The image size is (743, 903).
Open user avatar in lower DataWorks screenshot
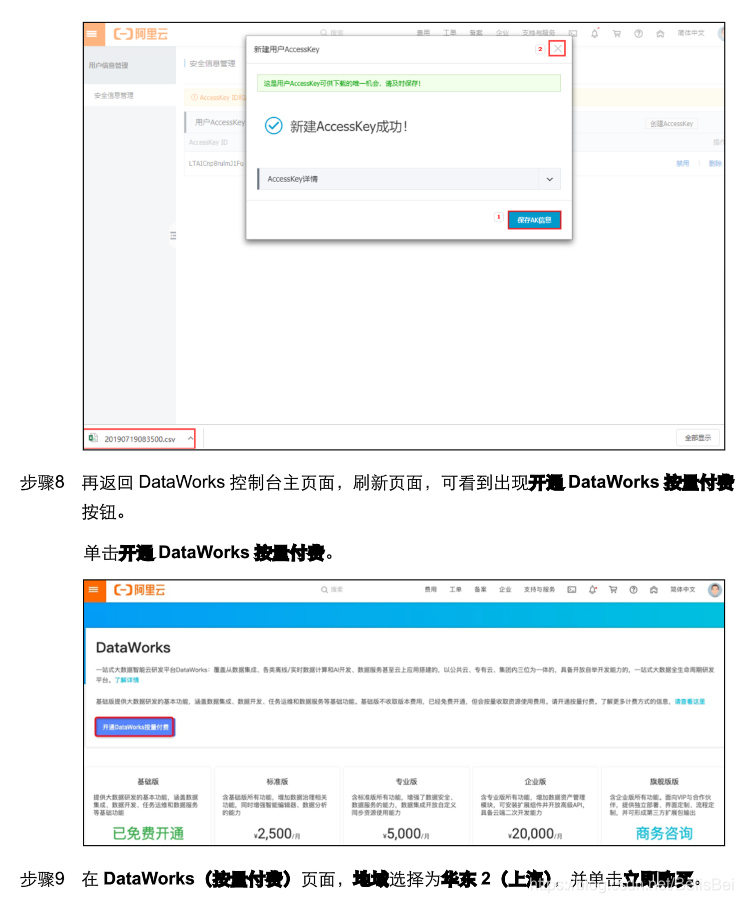(x=715, y=590)
